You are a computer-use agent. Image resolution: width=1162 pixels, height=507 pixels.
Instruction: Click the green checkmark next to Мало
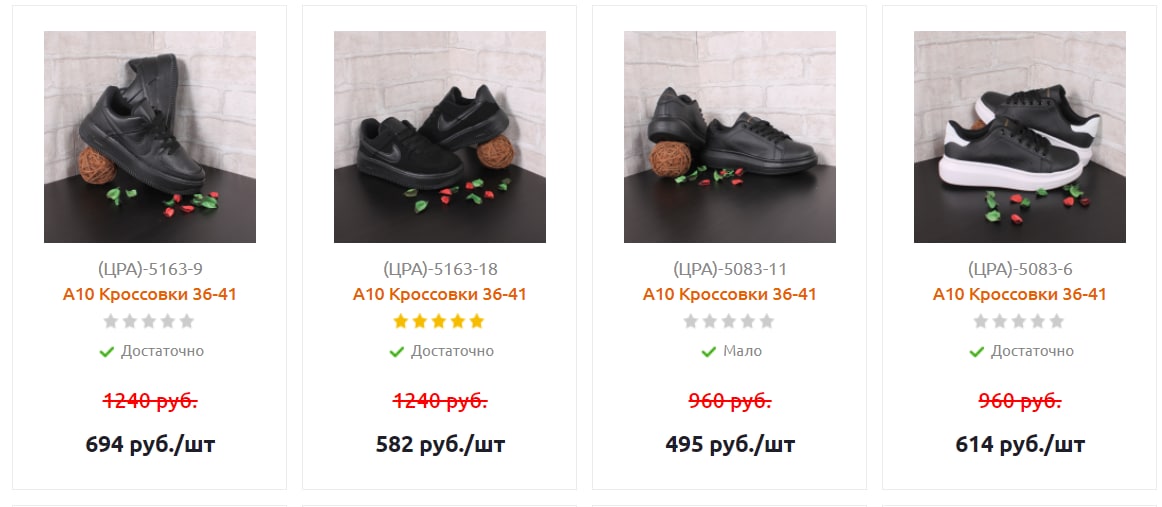coord(709,351)
